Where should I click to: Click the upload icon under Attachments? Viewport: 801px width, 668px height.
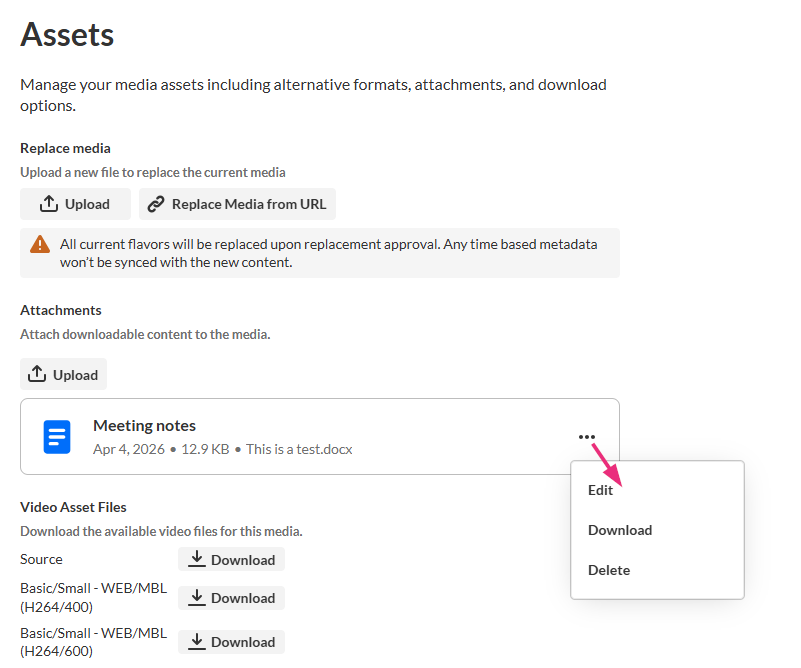pos(37,374)
